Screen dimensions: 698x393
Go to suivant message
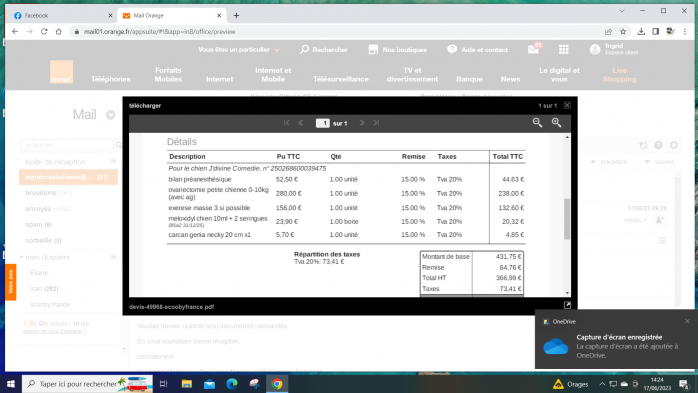click(659, 162)
